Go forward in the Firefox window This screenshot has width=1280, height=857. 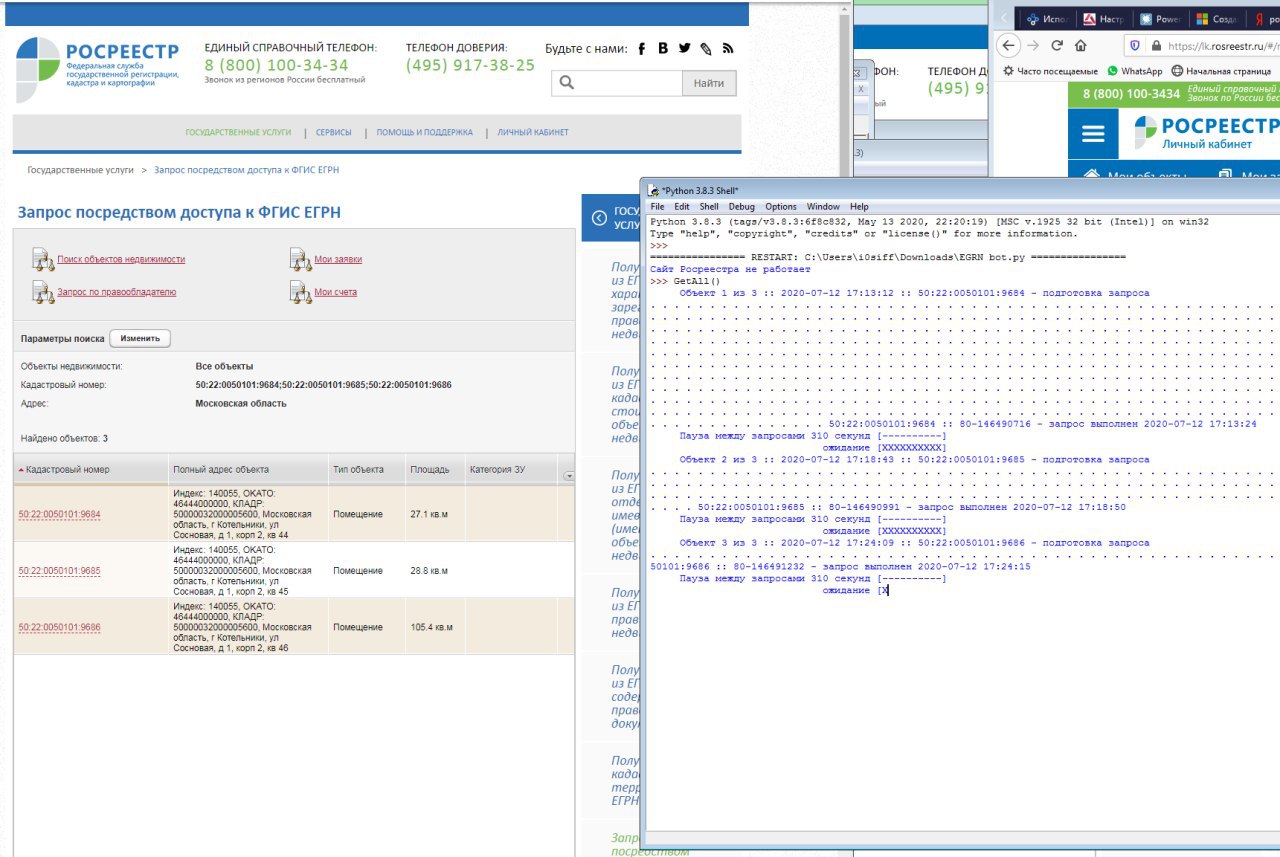pyautogui.click(x=1033, y=45)
